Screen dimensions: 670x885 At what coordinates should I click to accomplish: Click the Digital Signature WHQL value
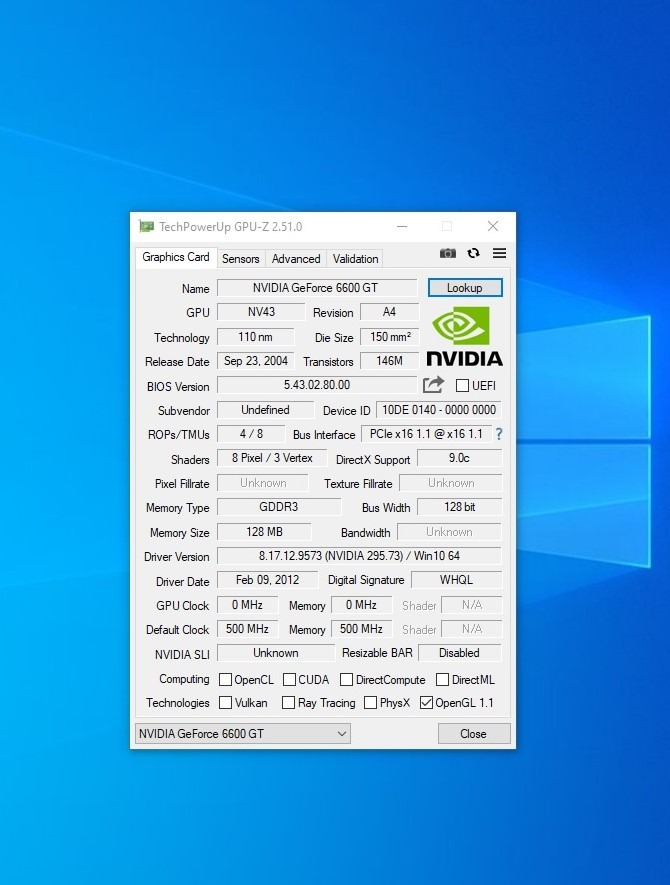[457, 580]
